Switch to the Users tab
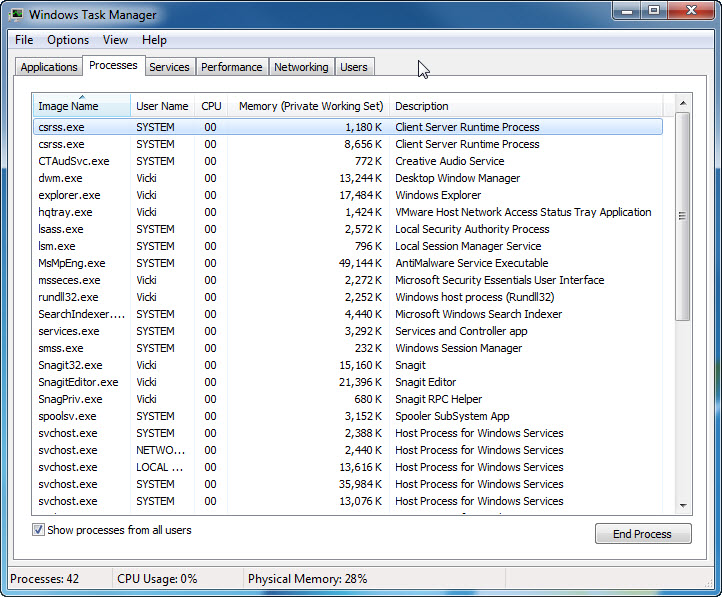 click(354, 67)
